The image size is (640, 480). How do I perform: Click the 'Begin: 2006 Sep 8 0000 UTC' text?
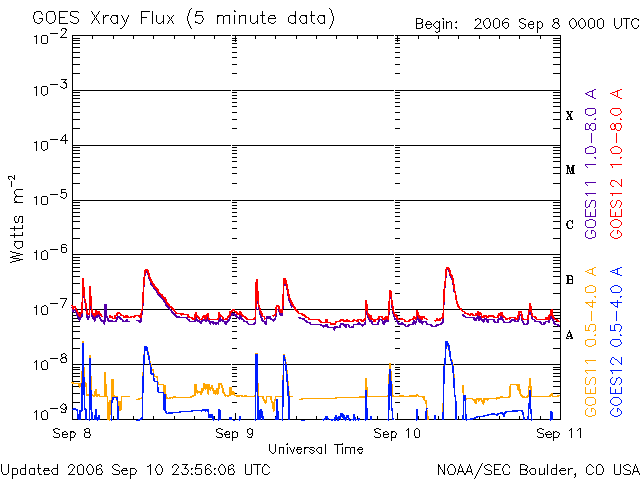coord(526,23)
